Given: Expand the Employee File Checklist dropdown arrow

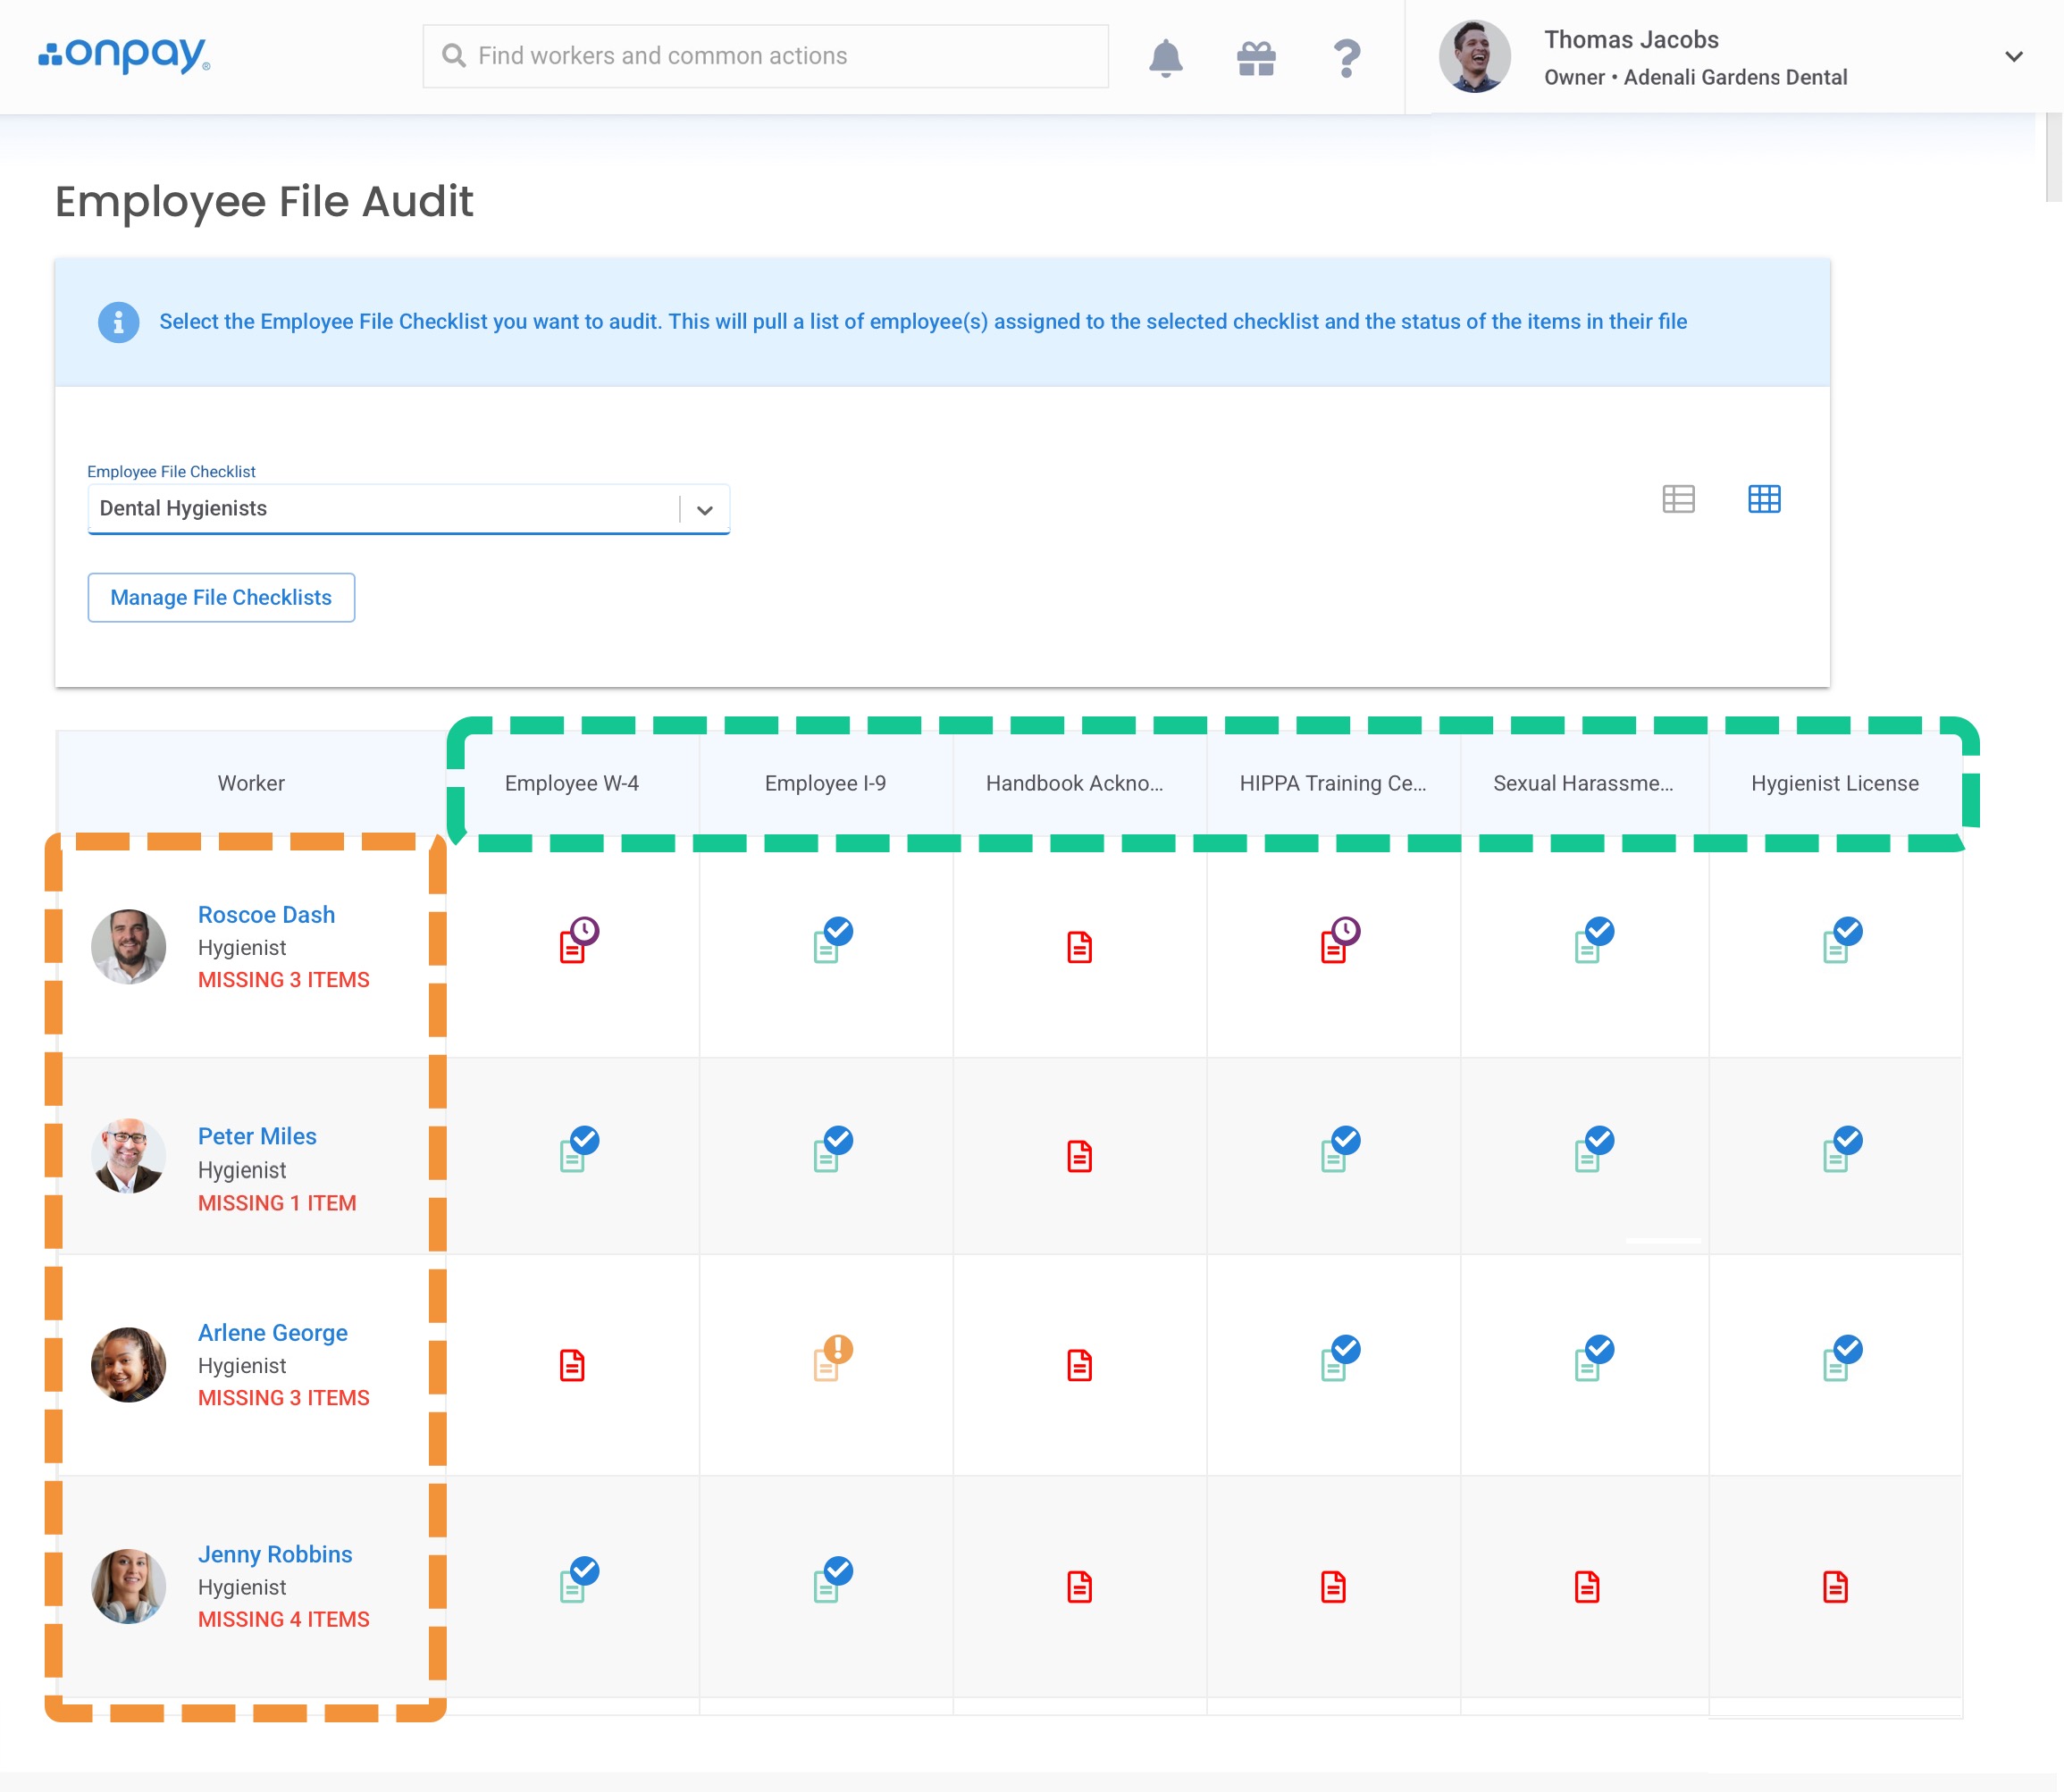Looking at the screenshot, I should pyautogui.click(x=705, y=510).
